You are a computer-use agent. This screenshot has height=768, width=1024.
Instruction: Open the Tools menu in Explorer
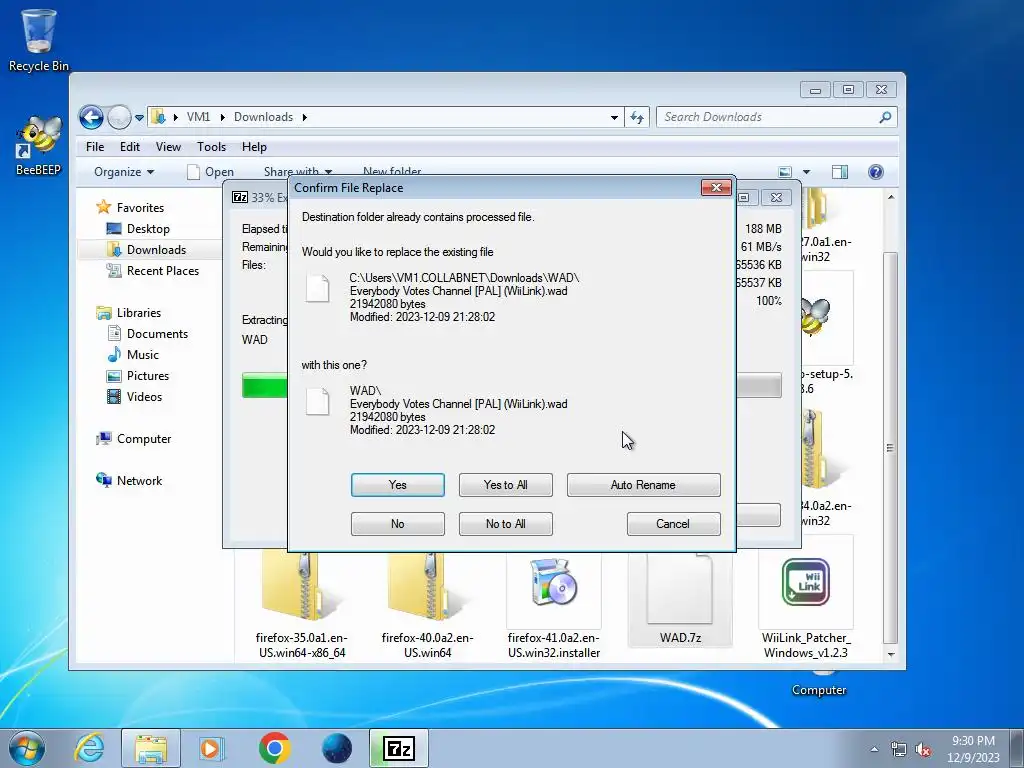coord(211,147)
